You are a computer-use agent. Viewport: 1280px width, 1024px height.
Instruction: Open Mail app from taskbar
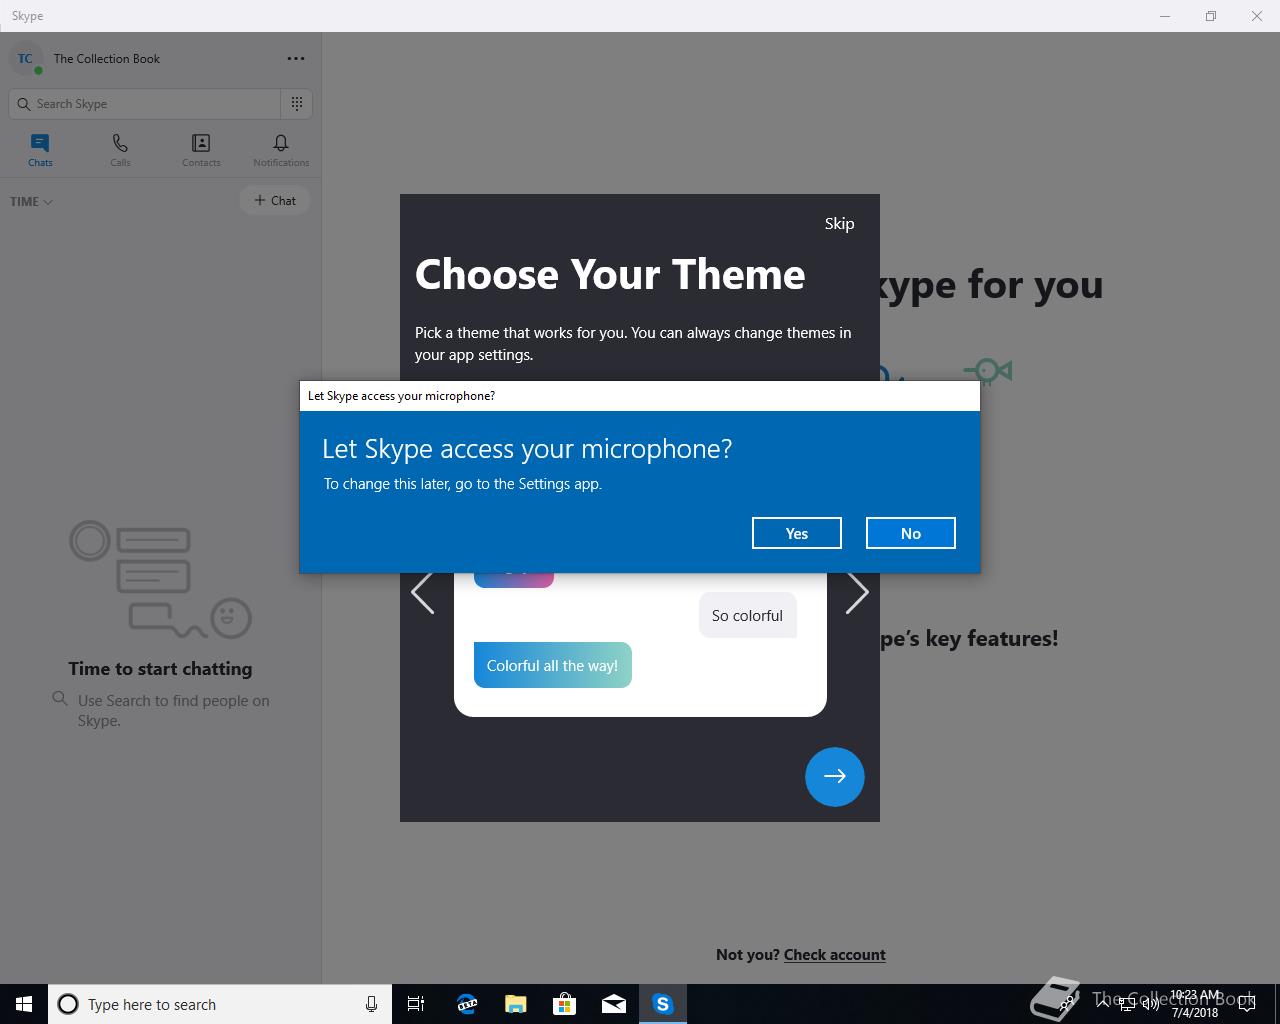pos(613,1004)
